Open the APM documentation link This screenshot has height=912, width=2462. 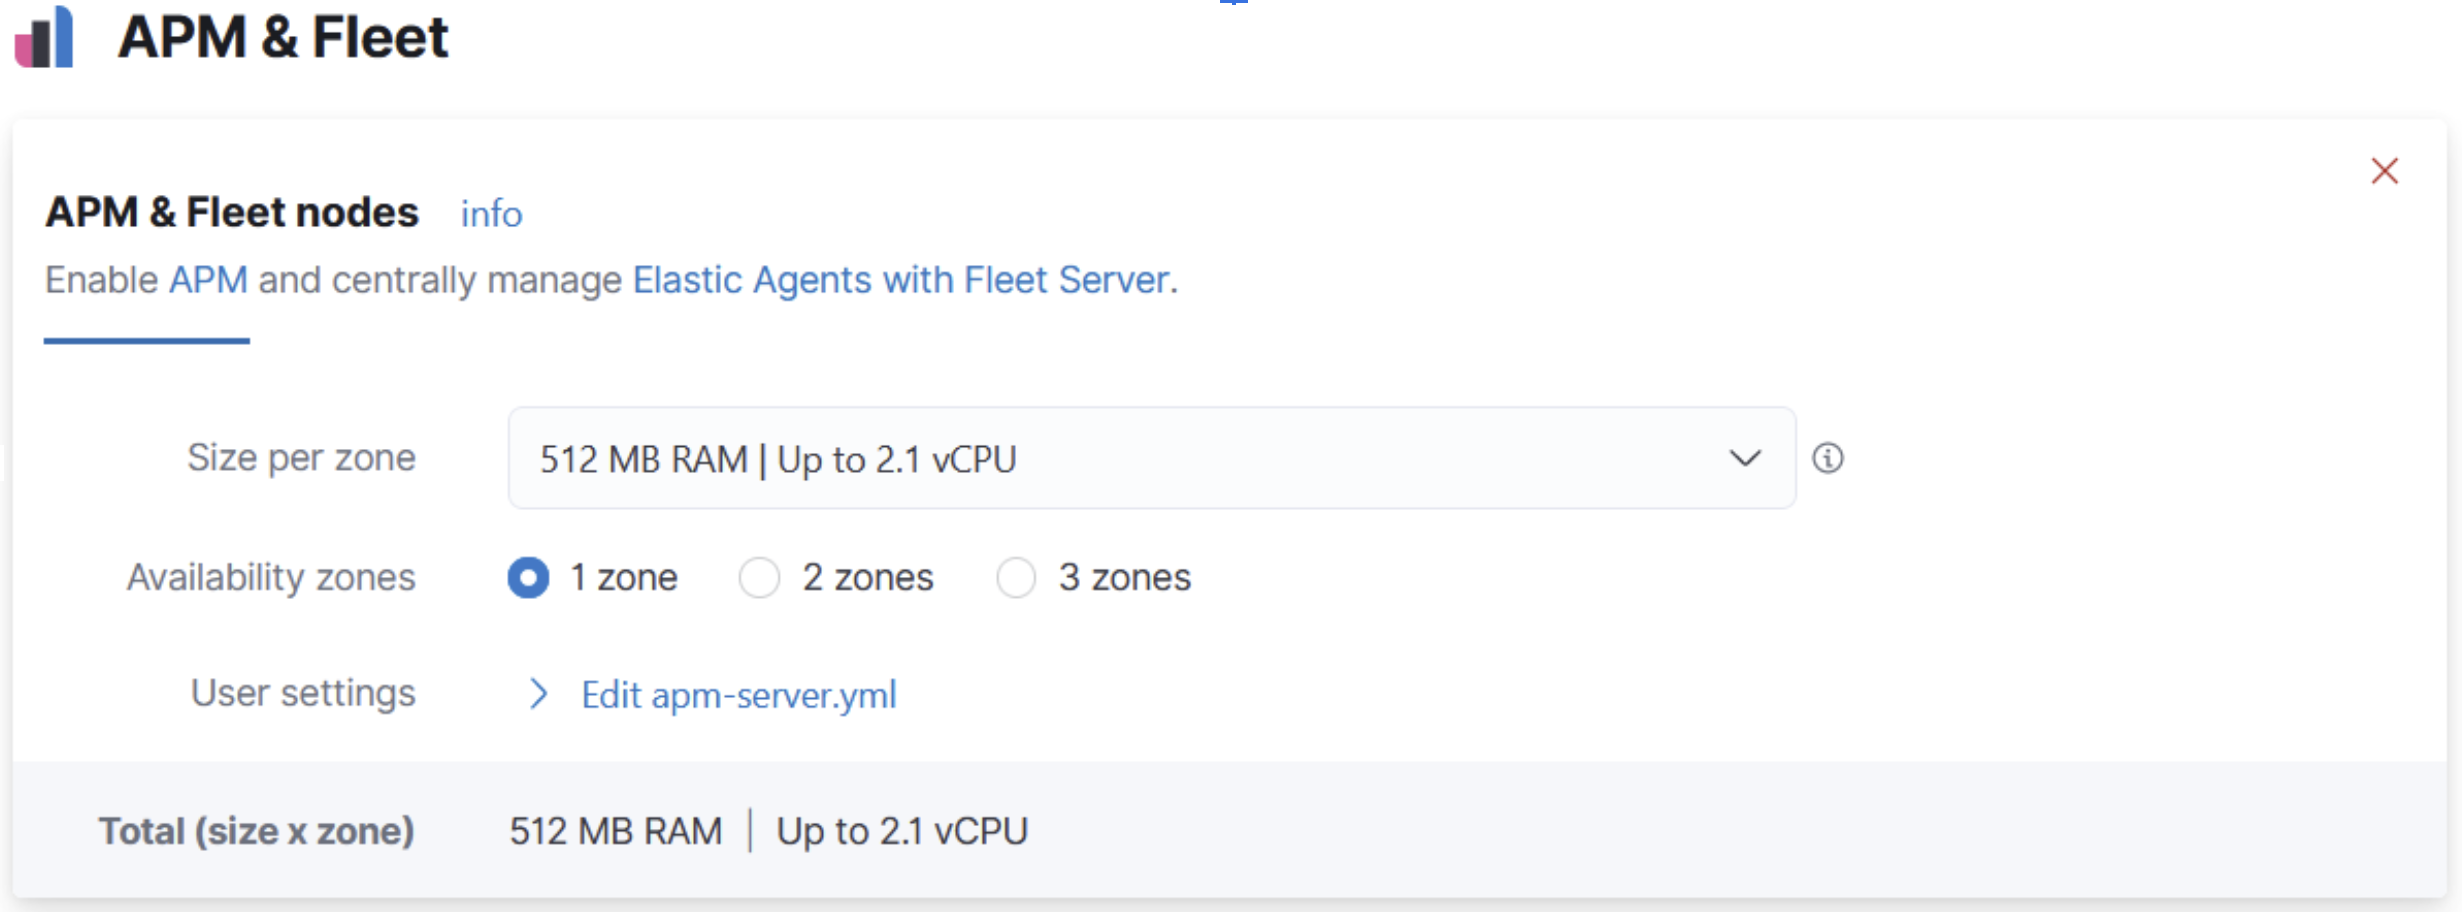[x=207, y=279]
